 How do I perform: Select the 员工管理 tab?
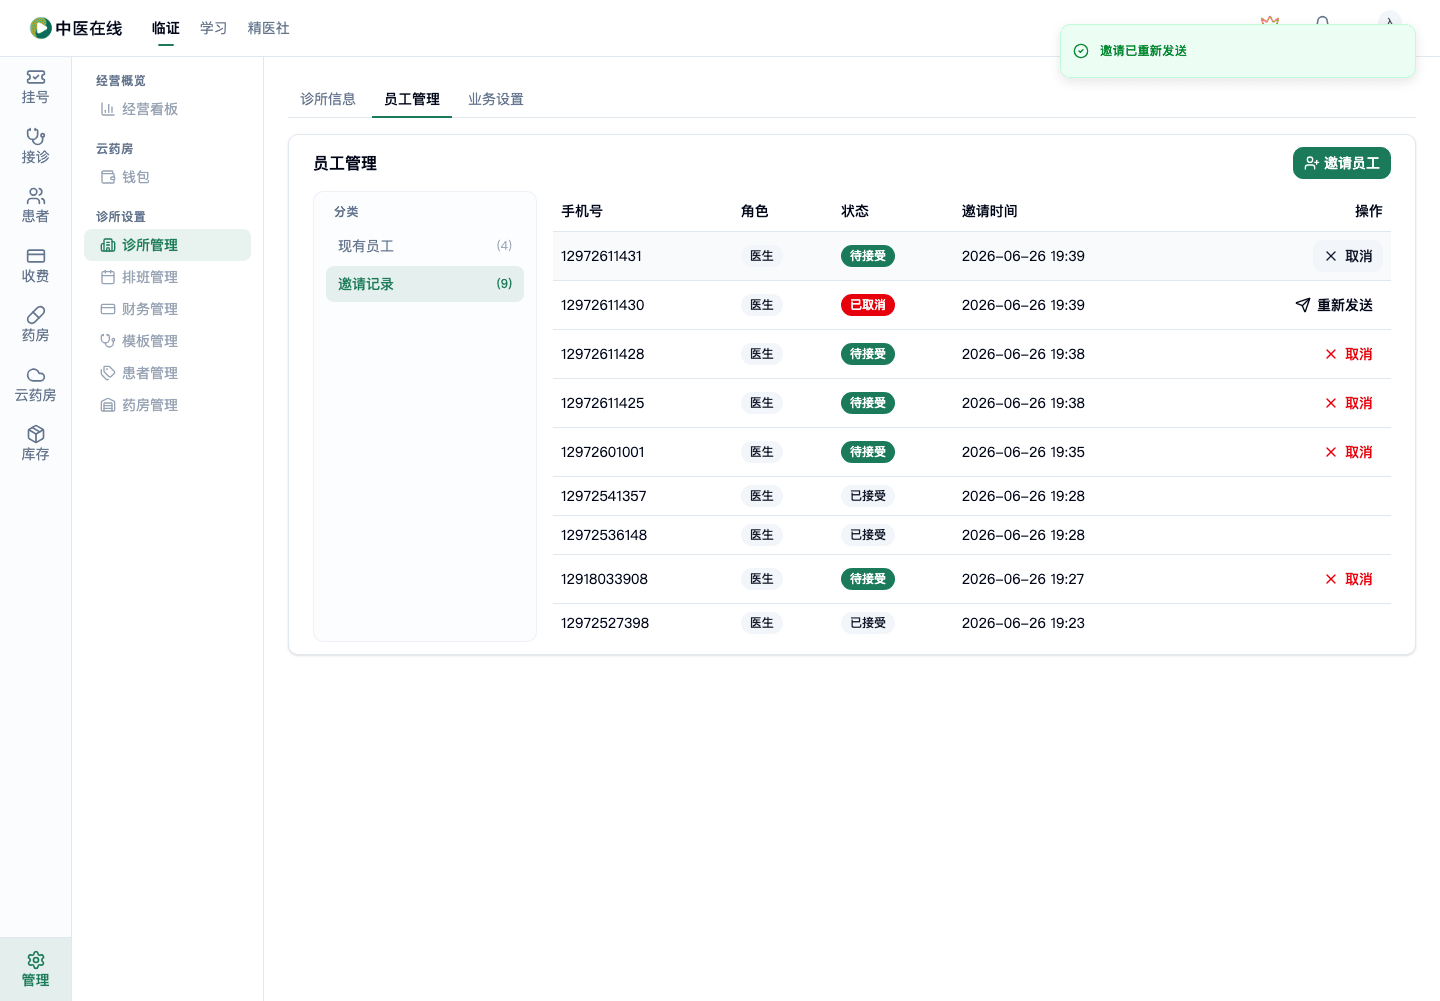[x=412, y=99]
